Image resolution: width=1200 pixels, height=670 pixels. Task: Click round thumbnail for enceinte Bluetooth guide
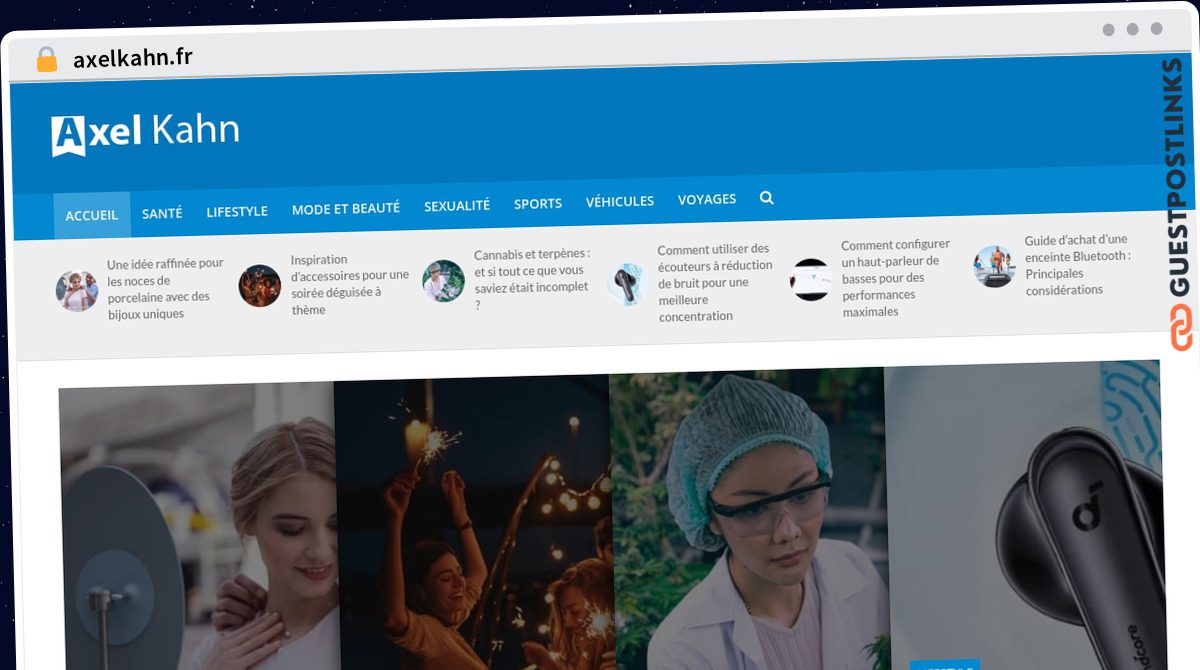(994, 266)
